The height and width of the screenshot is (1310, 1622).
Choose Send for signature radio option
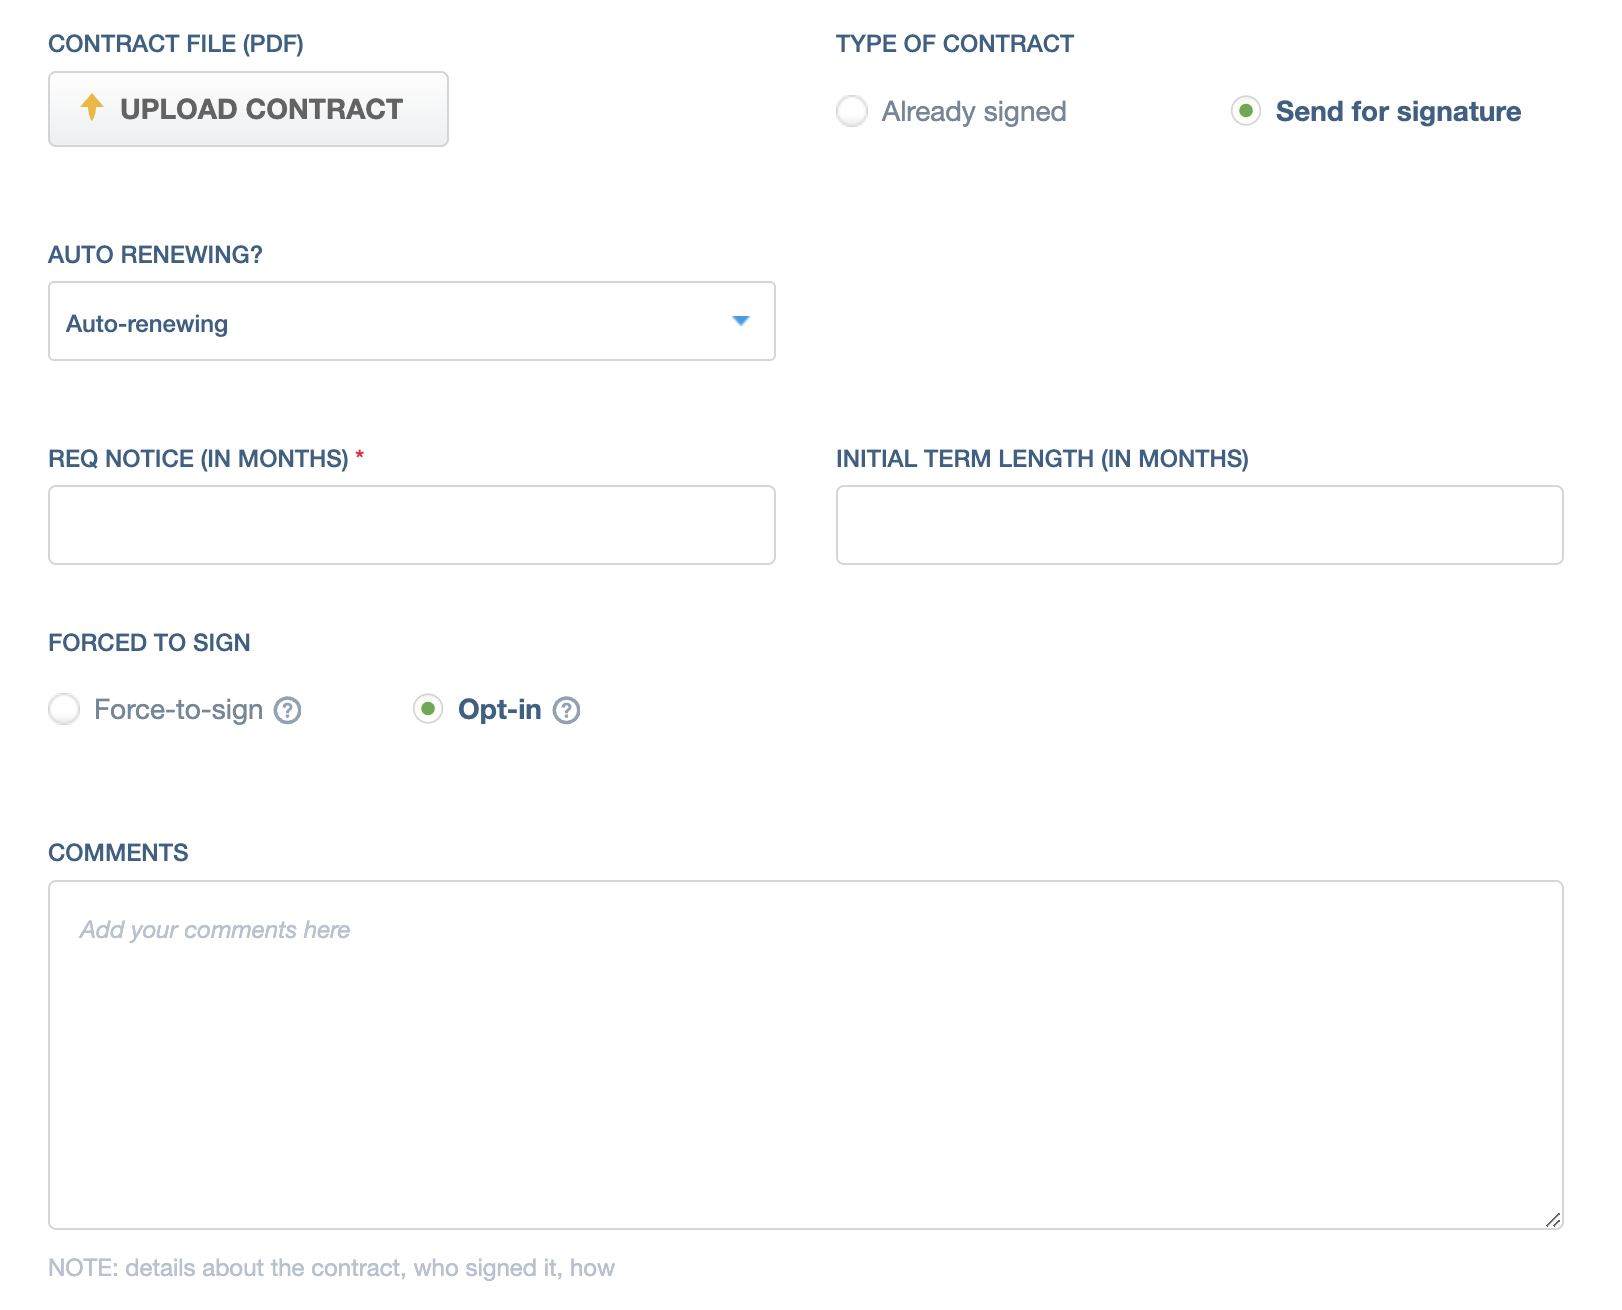[x=1246, y=111]
